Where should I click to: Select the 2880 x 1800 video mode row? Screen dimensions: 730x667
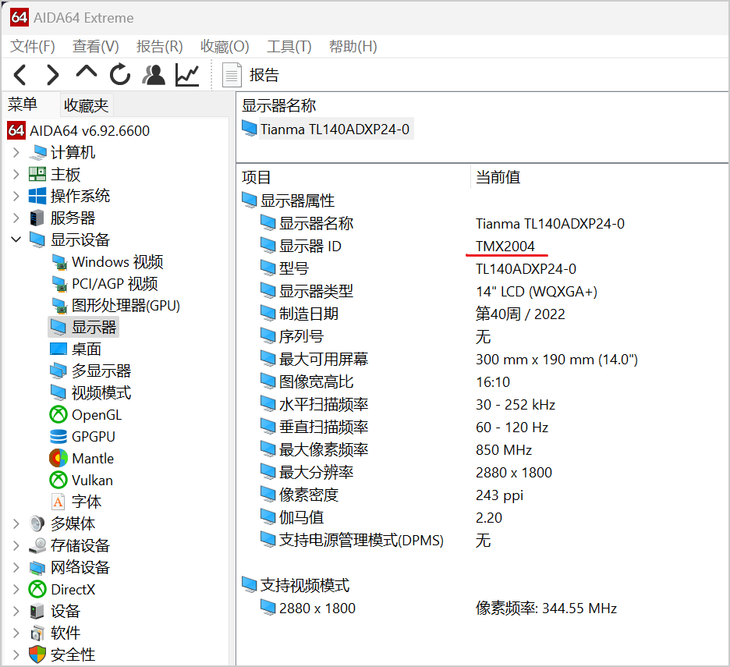pos(482,608)
